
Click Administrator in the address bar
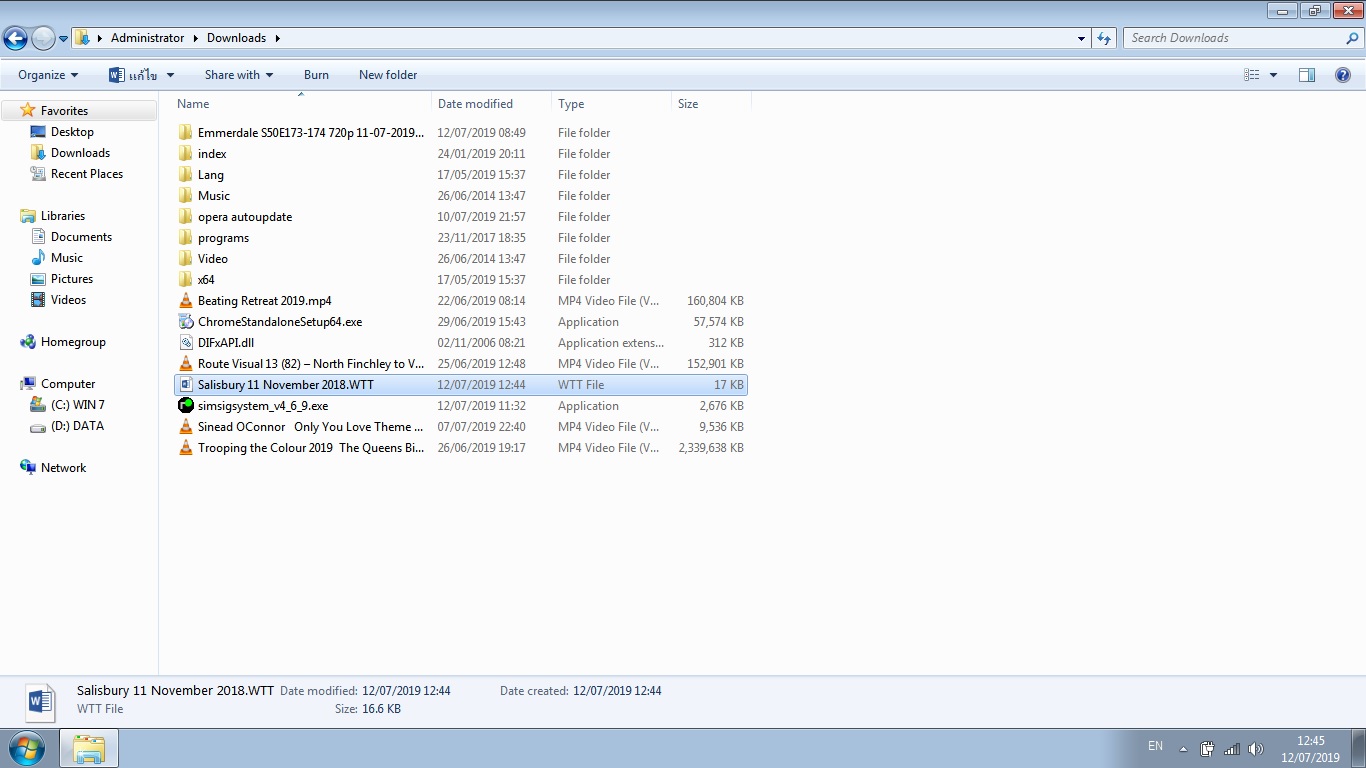click(x=147, y=38)
